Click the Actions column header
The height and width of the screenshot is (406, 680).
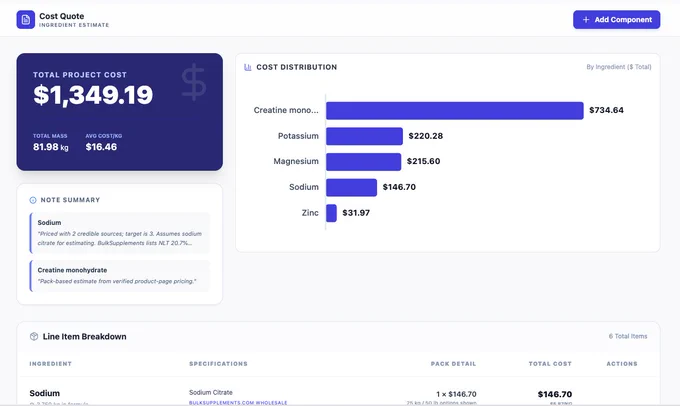click(x=622, y=364)
